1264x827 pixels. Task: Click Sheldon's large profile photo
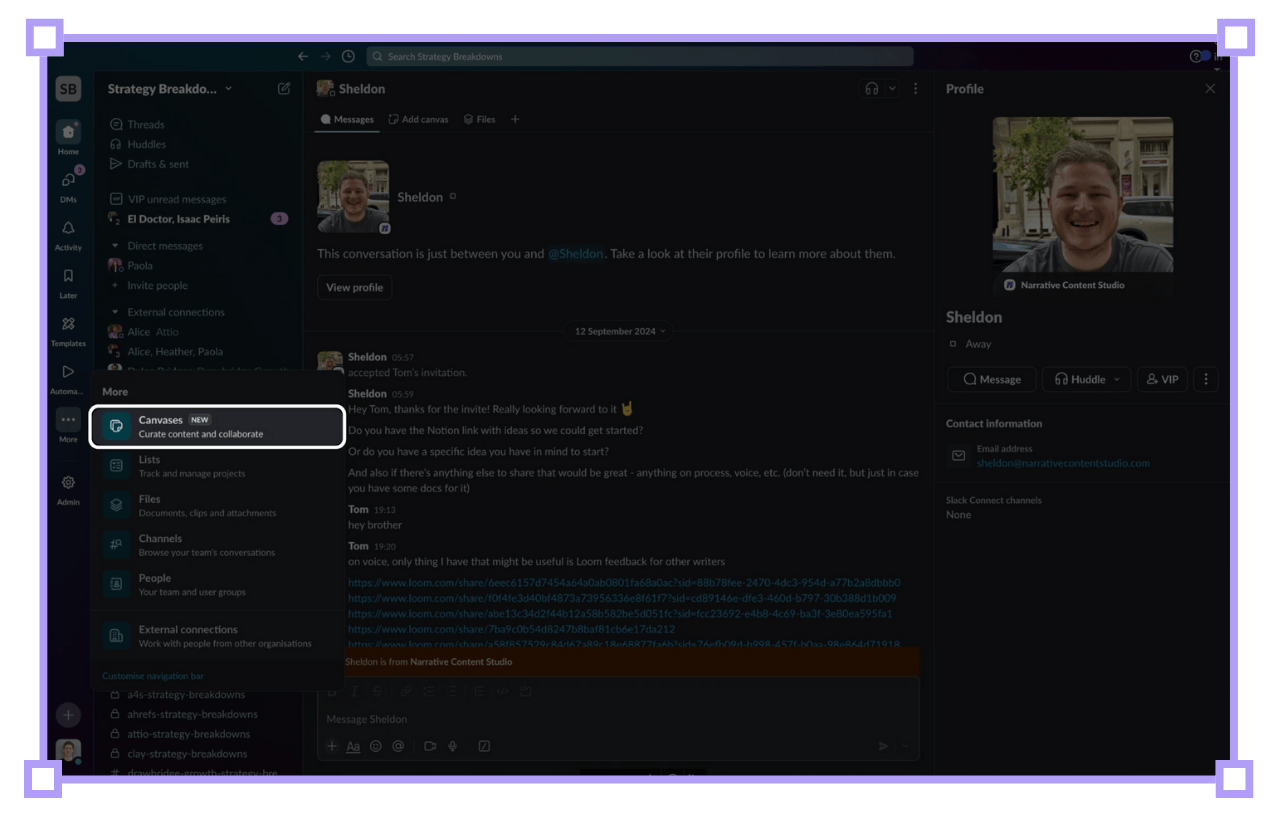tap(1083, 195)
